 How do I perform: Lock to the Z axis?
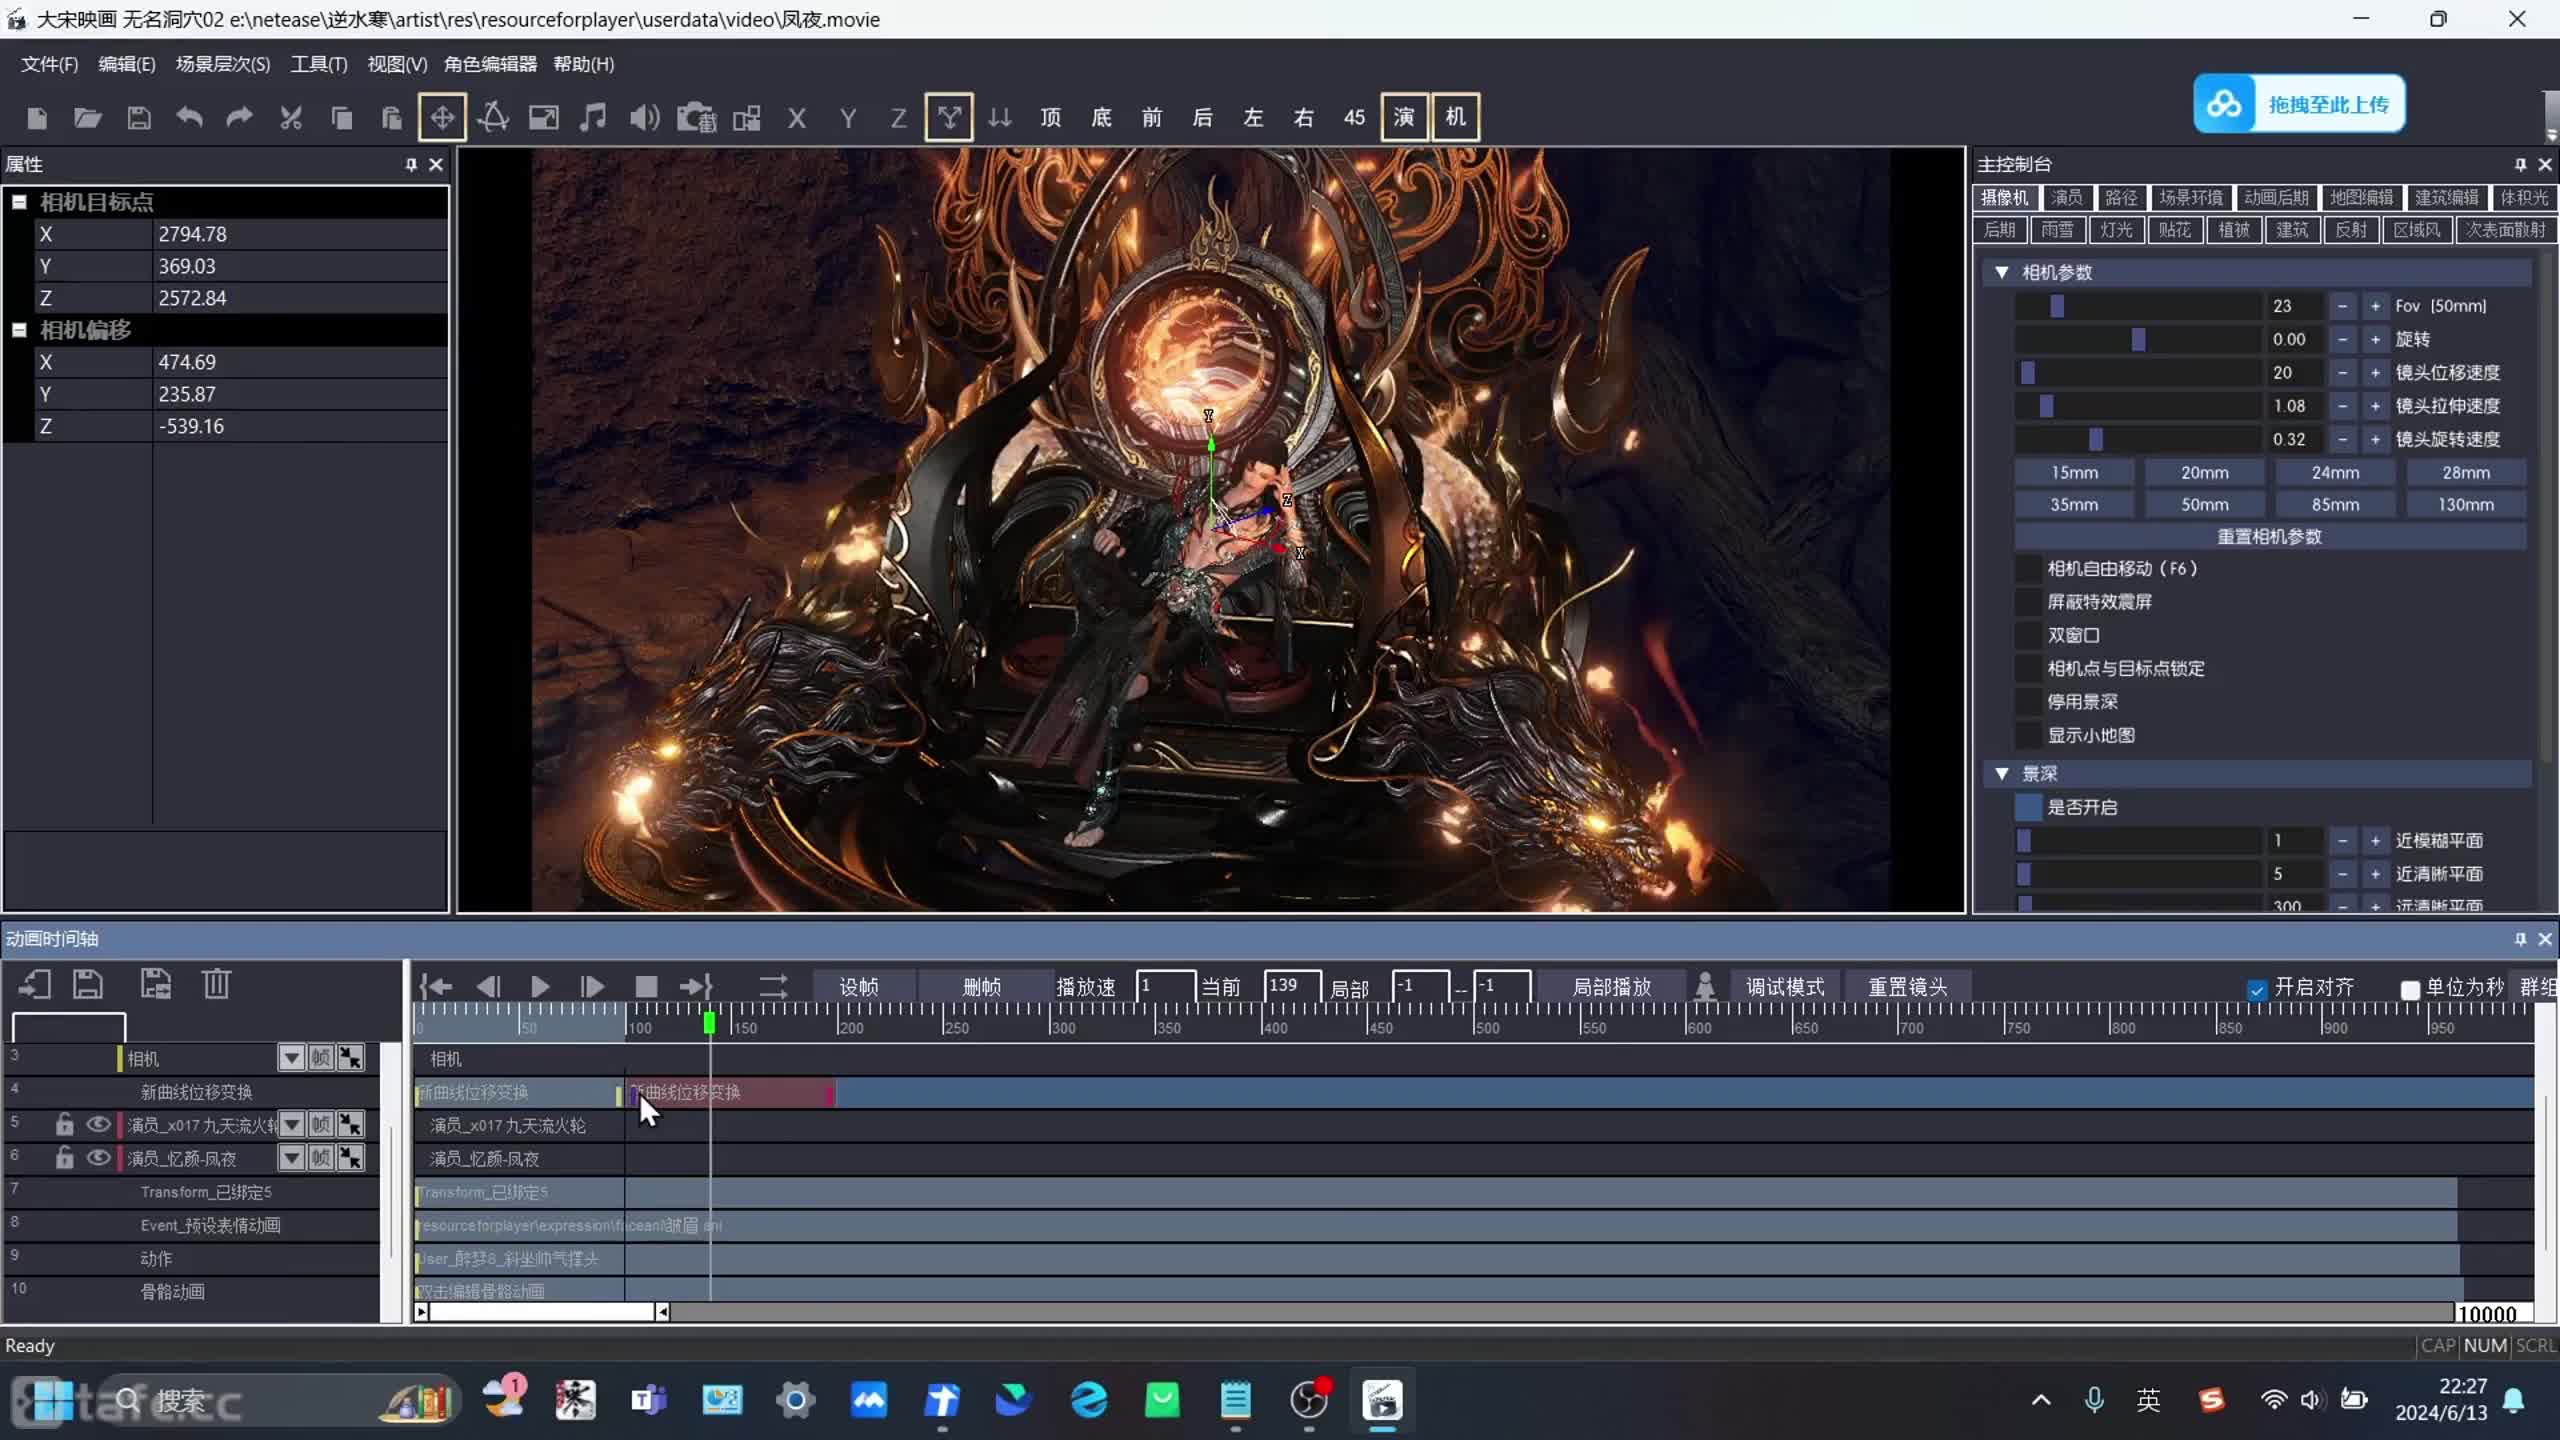coord(898,118)
